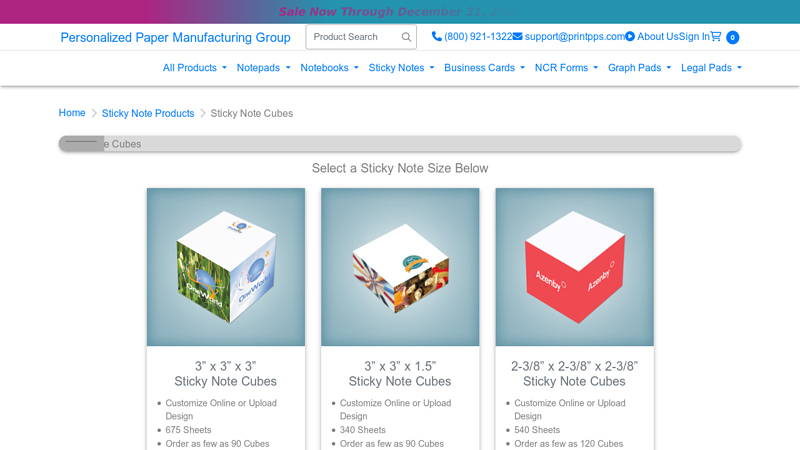The image size is (800, 450).
Task: Open the Legal Pads dropdown
Action: [x=711, y=68]
